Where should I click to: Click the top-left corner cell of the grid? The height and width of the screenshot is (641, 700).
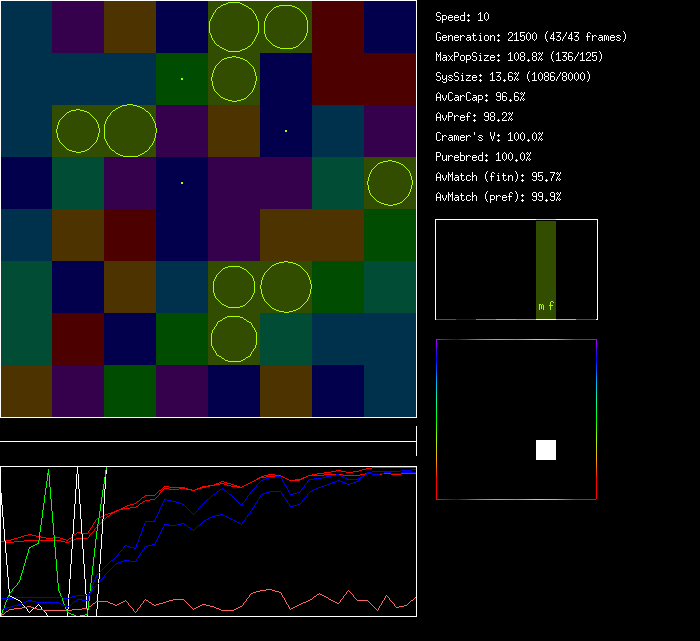26,27
